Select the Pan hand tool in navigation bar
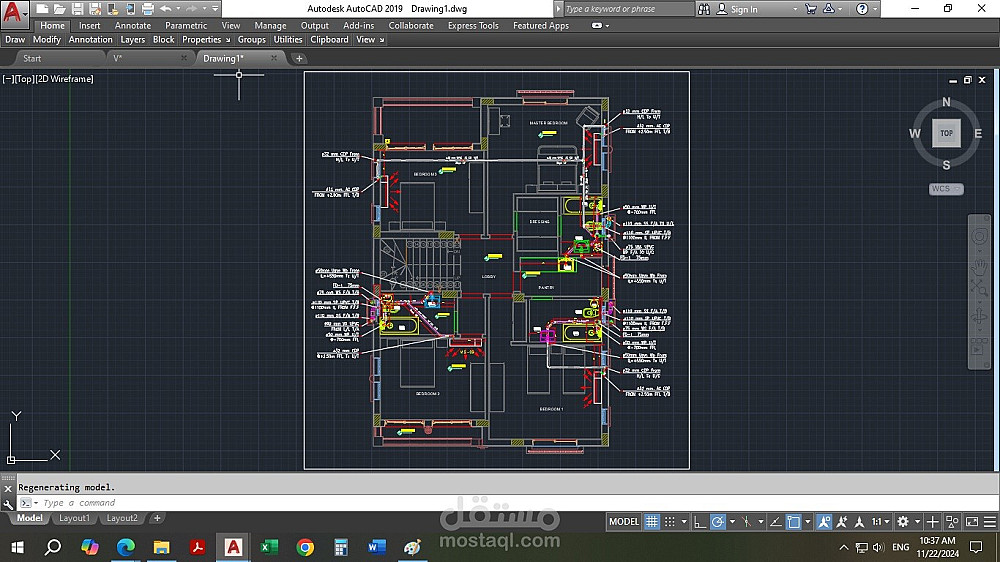 click(979, 266)
